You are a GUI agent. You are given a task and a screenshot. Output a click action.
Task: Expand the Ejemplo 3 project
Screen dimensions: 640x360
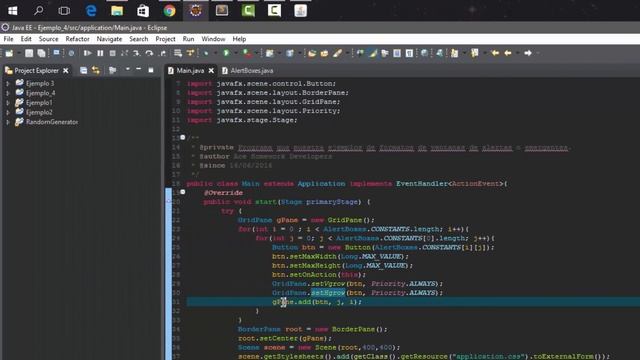tap(7, 83)
